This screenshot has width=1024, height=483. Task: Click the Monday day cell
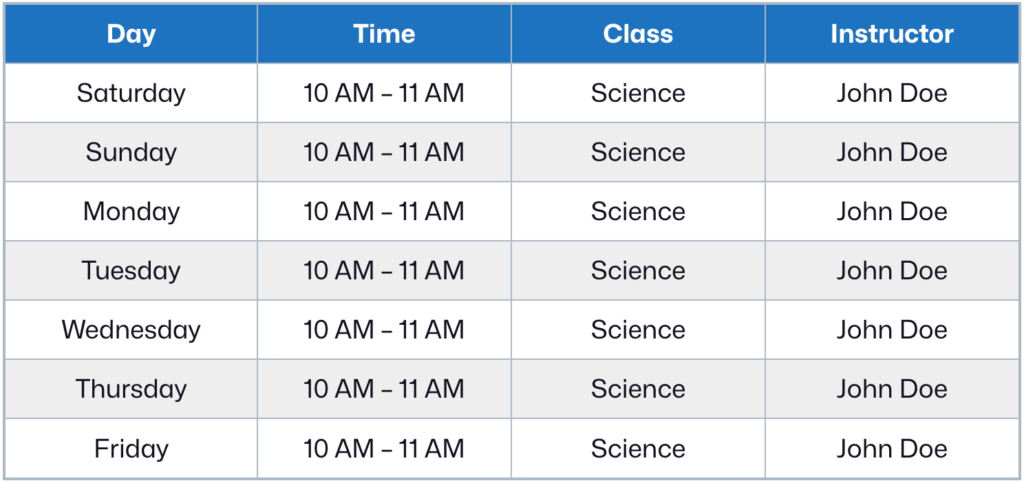pos(131,211)
